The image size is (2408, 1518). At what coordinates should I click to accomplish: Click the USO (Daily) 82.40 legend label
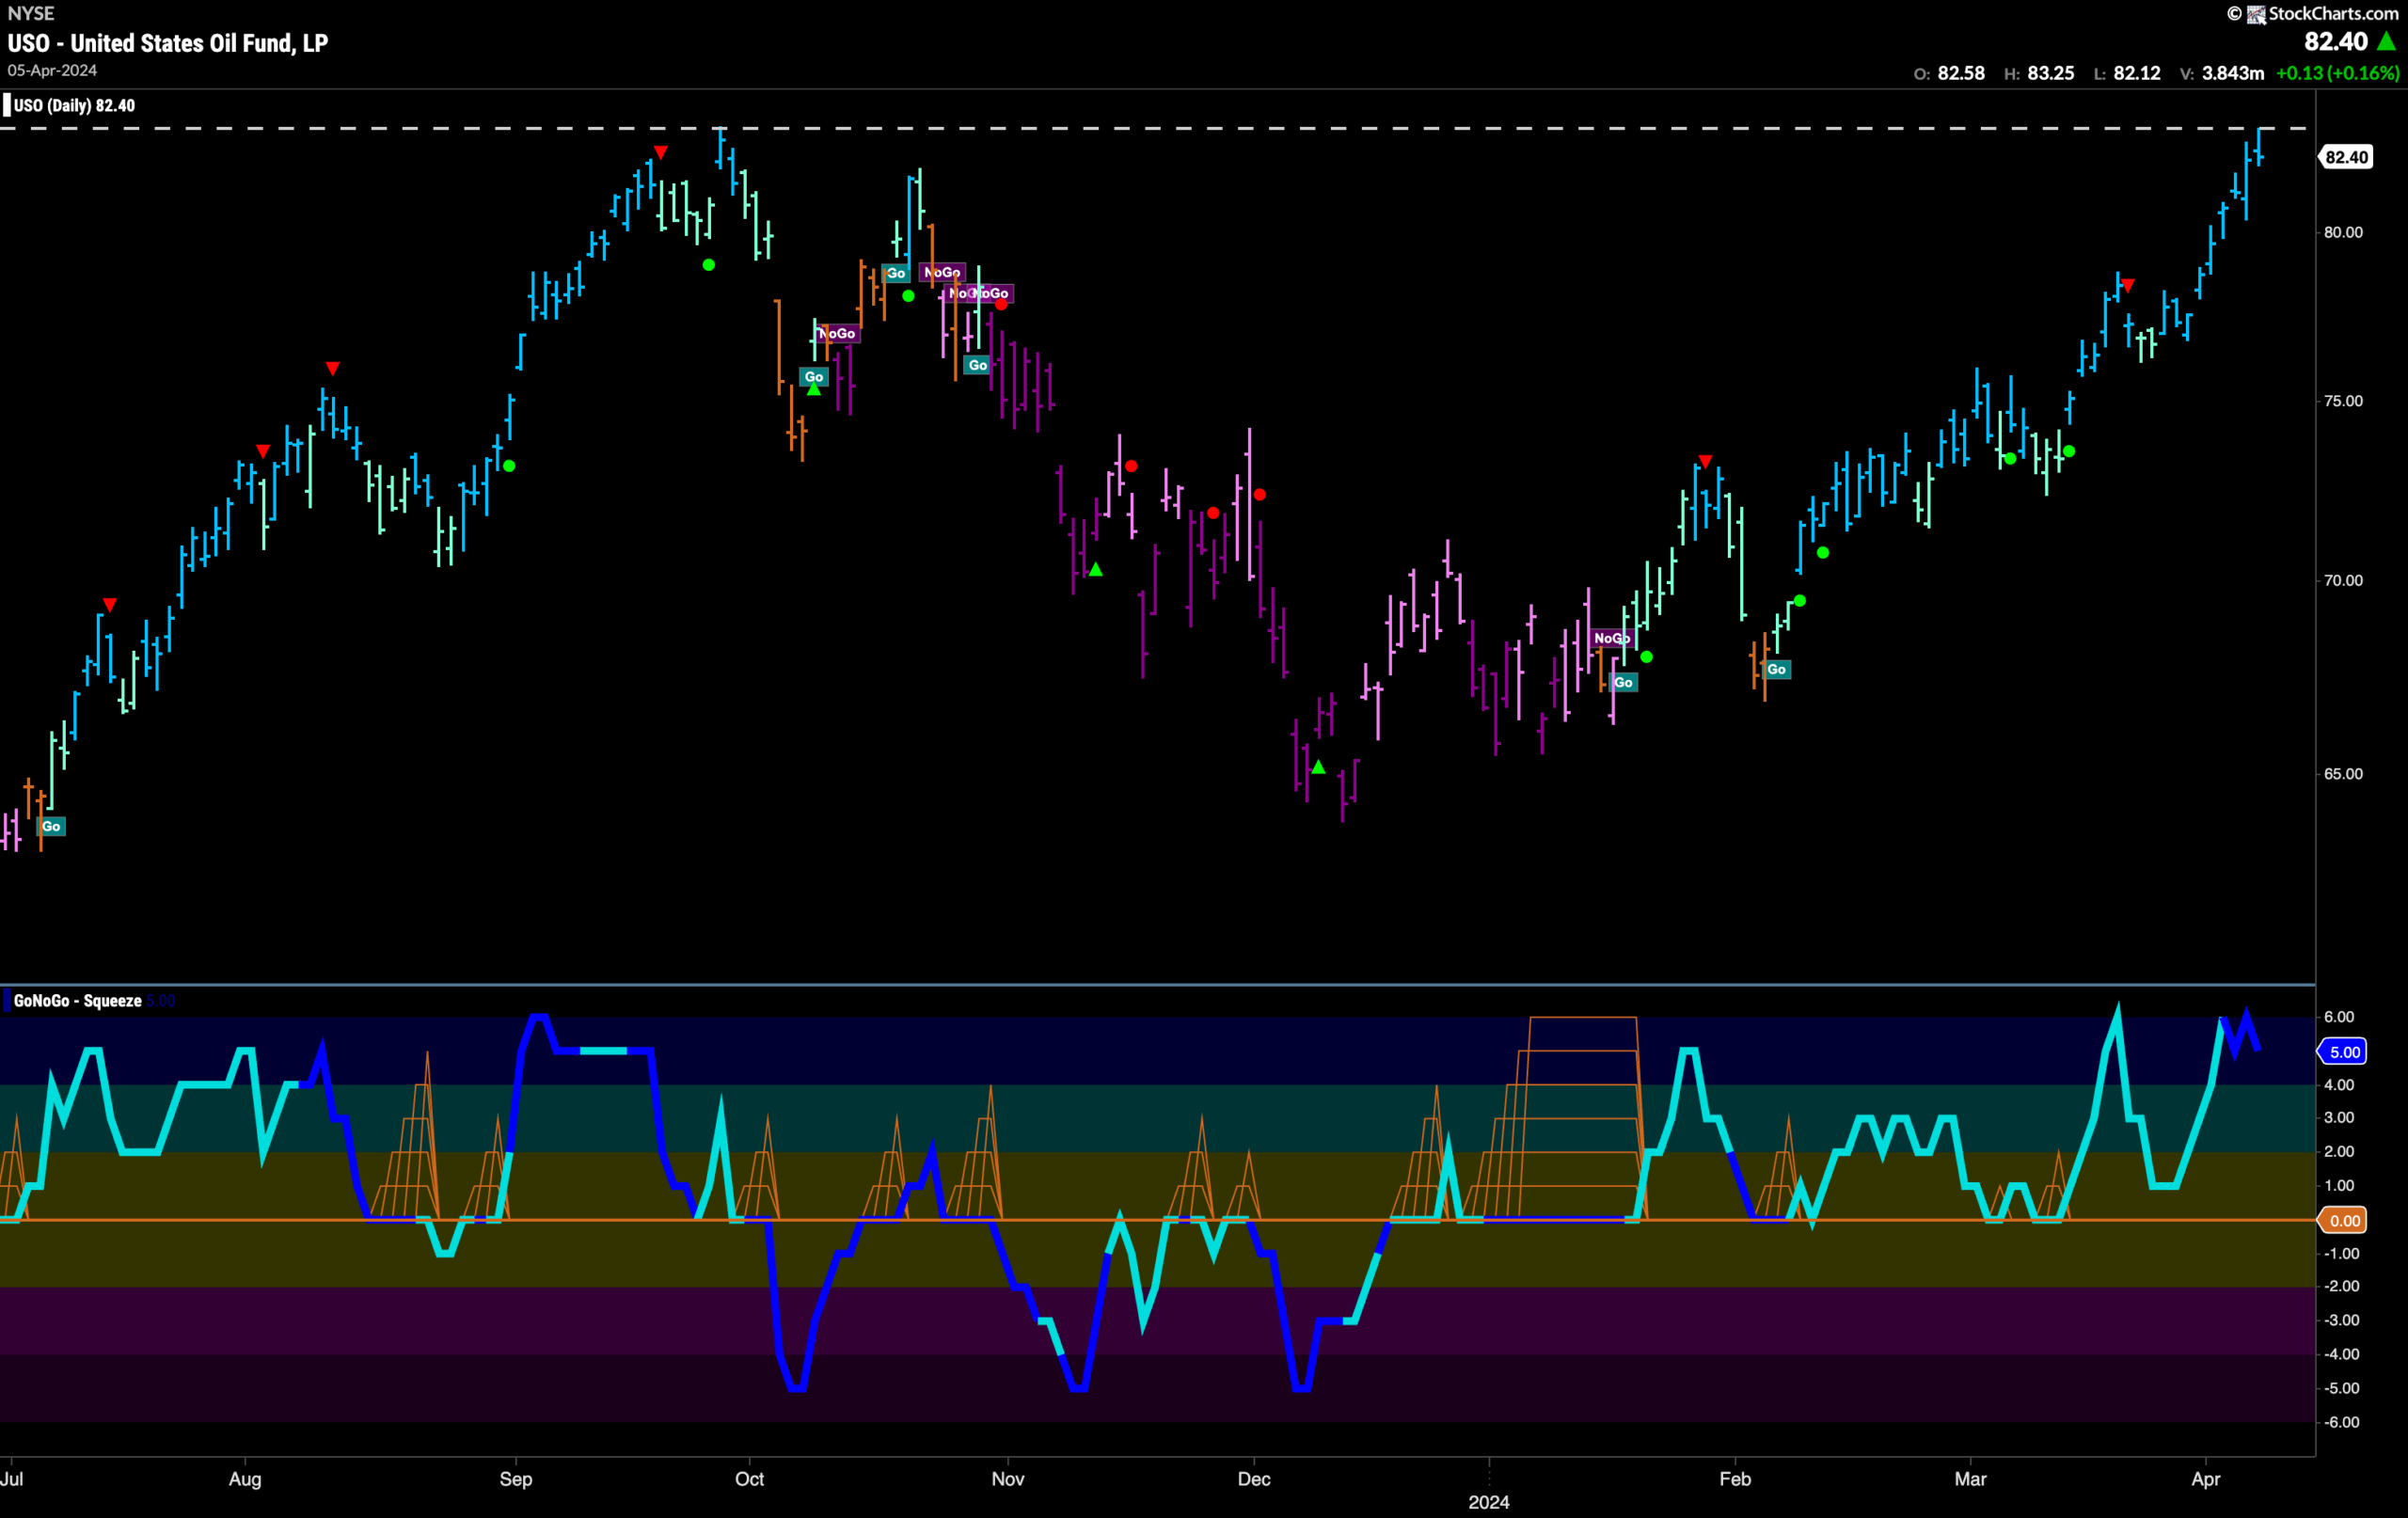74,105
